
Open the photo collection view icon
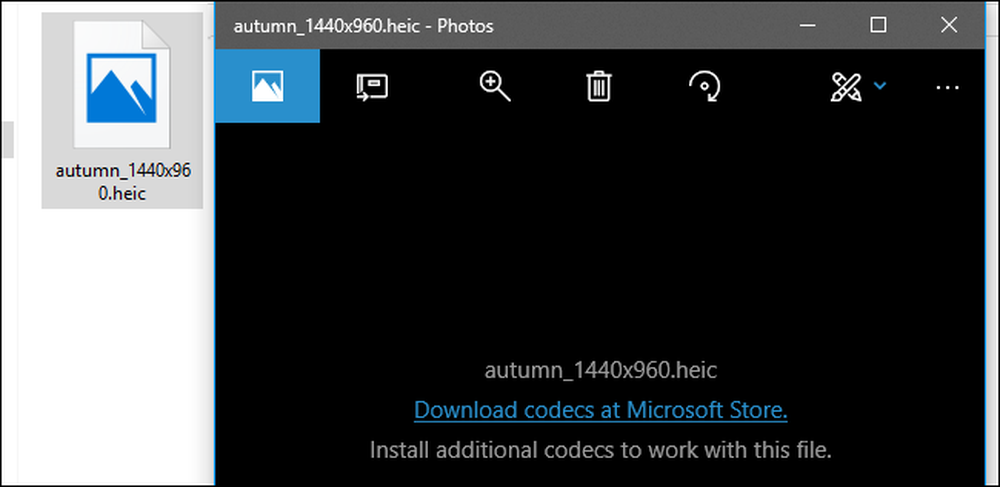(267, 86)
